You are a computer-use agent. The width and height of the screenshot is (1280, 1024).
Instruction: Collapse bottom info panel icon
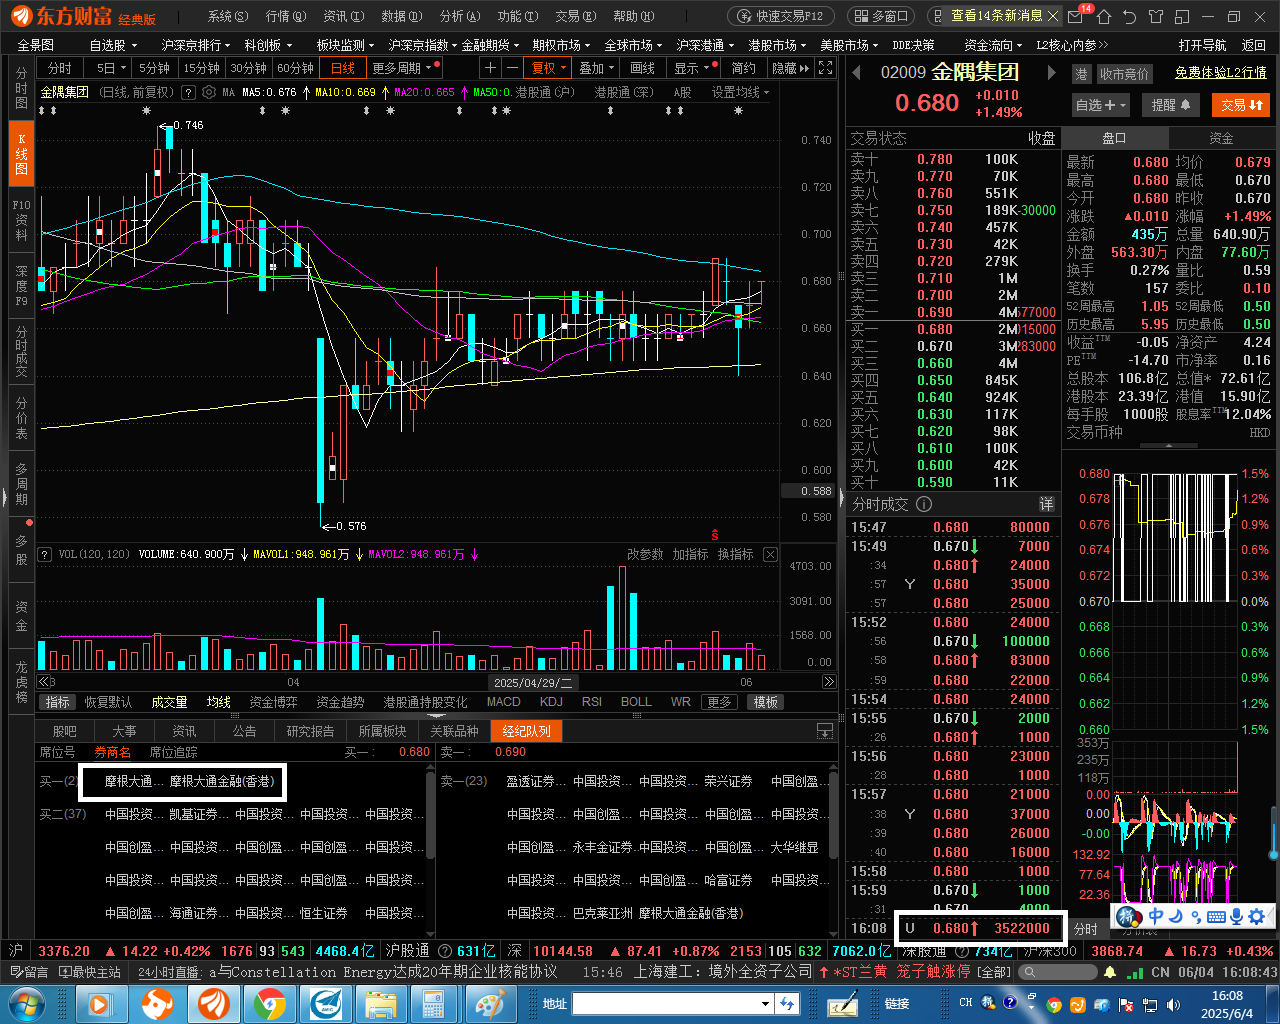(825, 731)
